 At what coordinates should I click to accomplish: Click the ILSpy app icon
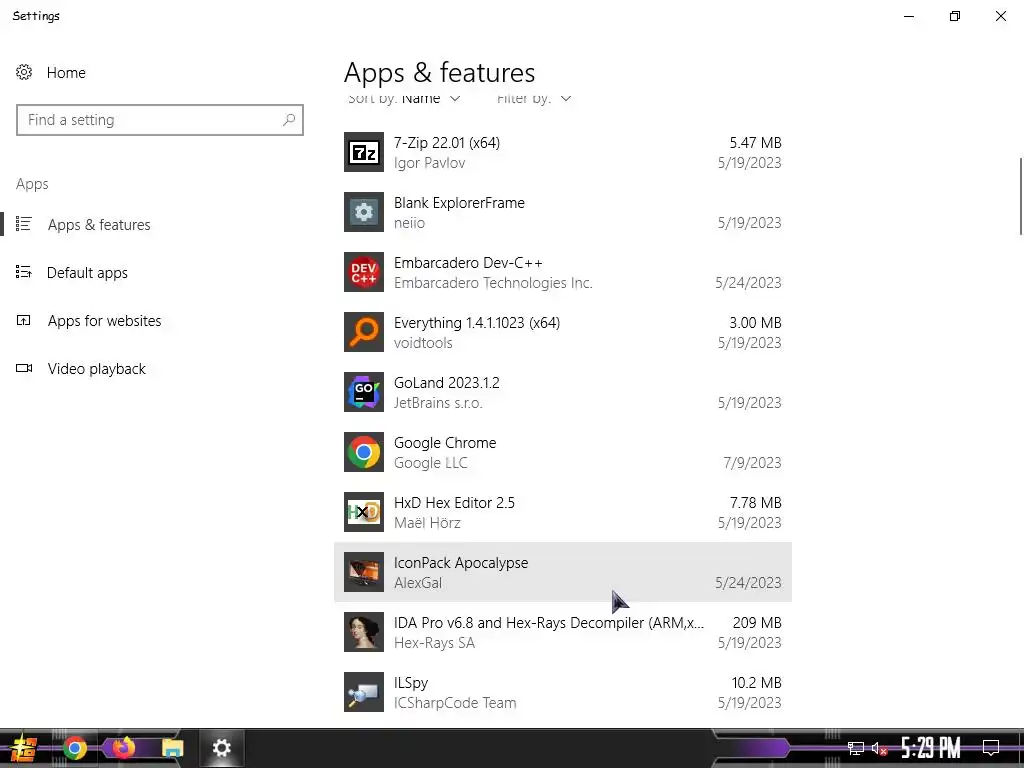coord(364,693)
